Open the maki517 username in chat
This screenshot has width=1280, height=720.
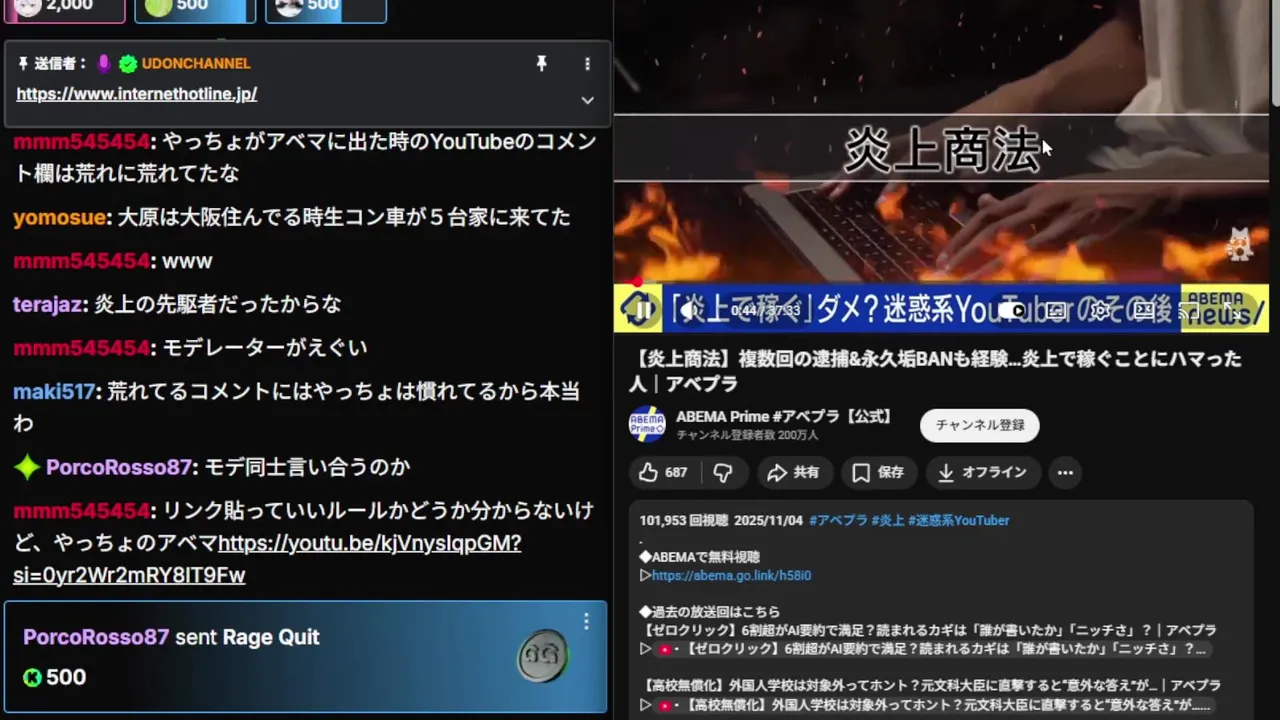54,392
